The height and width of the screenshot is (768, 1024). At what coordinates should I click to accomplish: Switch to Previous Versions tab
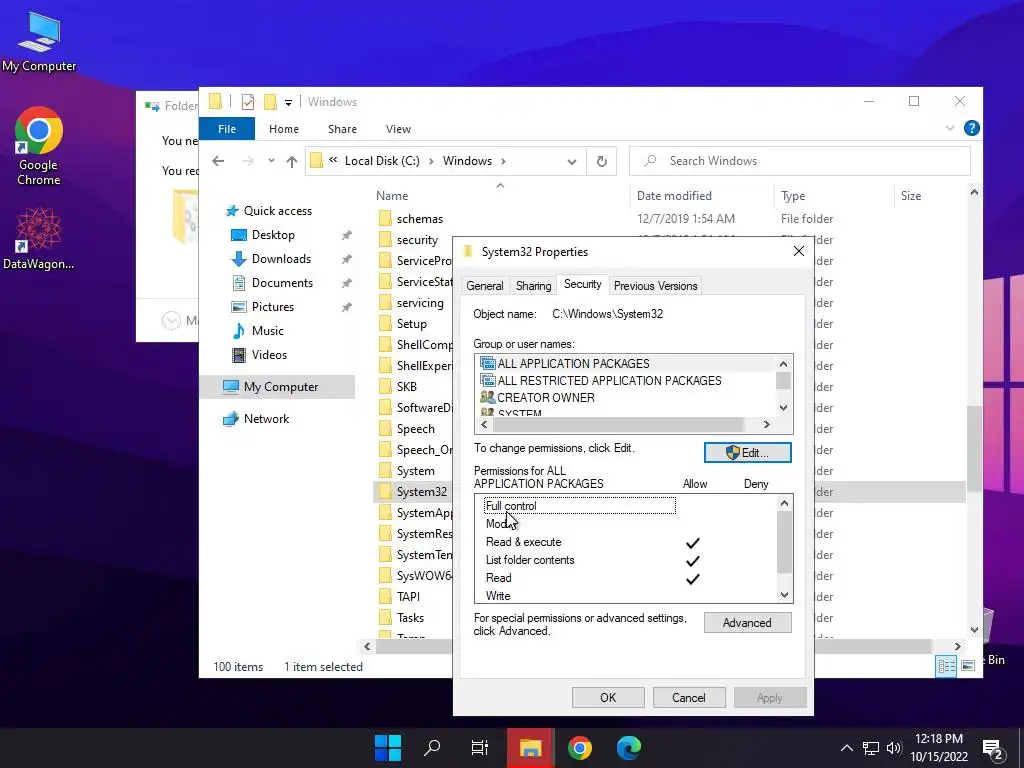655,286
